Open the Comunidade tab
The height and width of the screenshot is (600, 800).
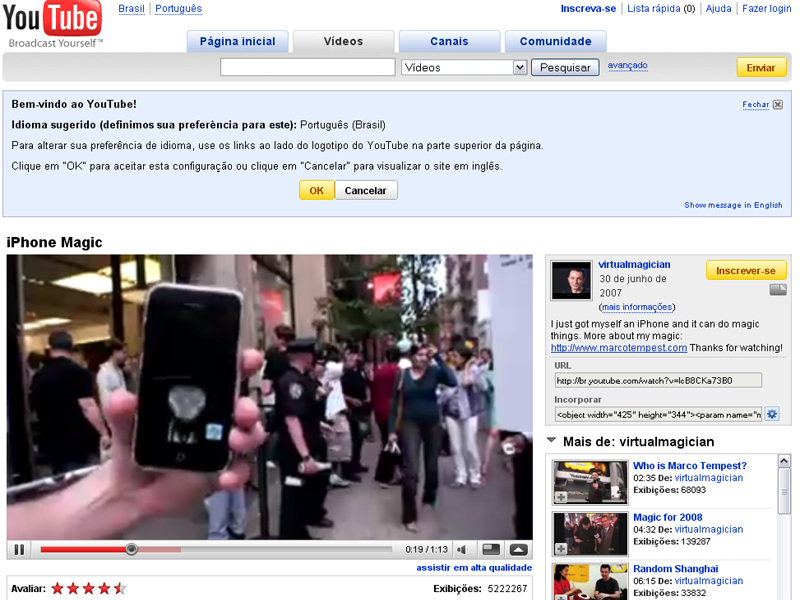click(556, 41)
